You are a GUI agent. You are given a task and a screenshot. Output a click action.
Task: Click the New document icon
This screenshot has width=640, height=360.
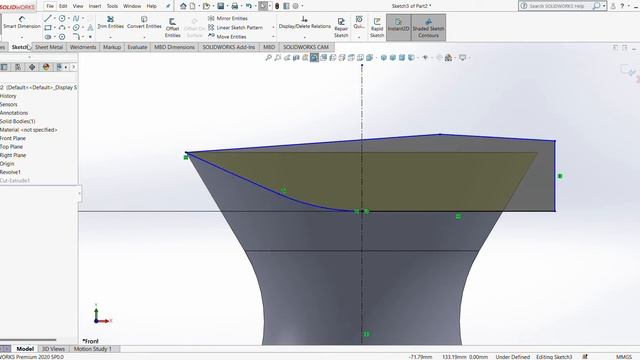[193, 6]
